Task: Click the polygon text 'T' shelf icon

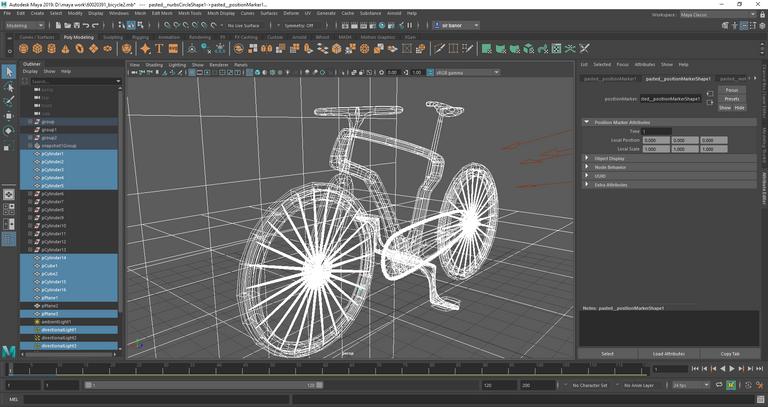Action: (159, 48)
